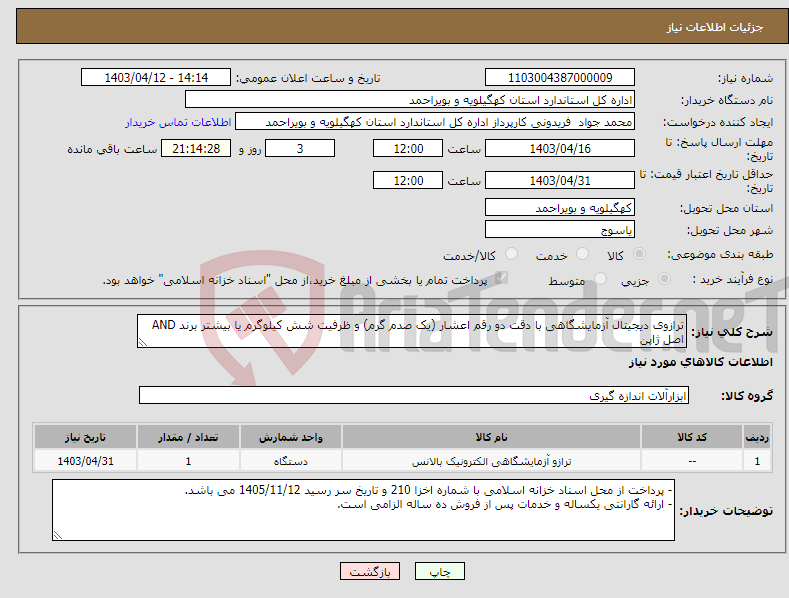This screenshot has width=789, height=598.
Task: Click the تعداد / مقدار column header
Action: tap(188, 437)
